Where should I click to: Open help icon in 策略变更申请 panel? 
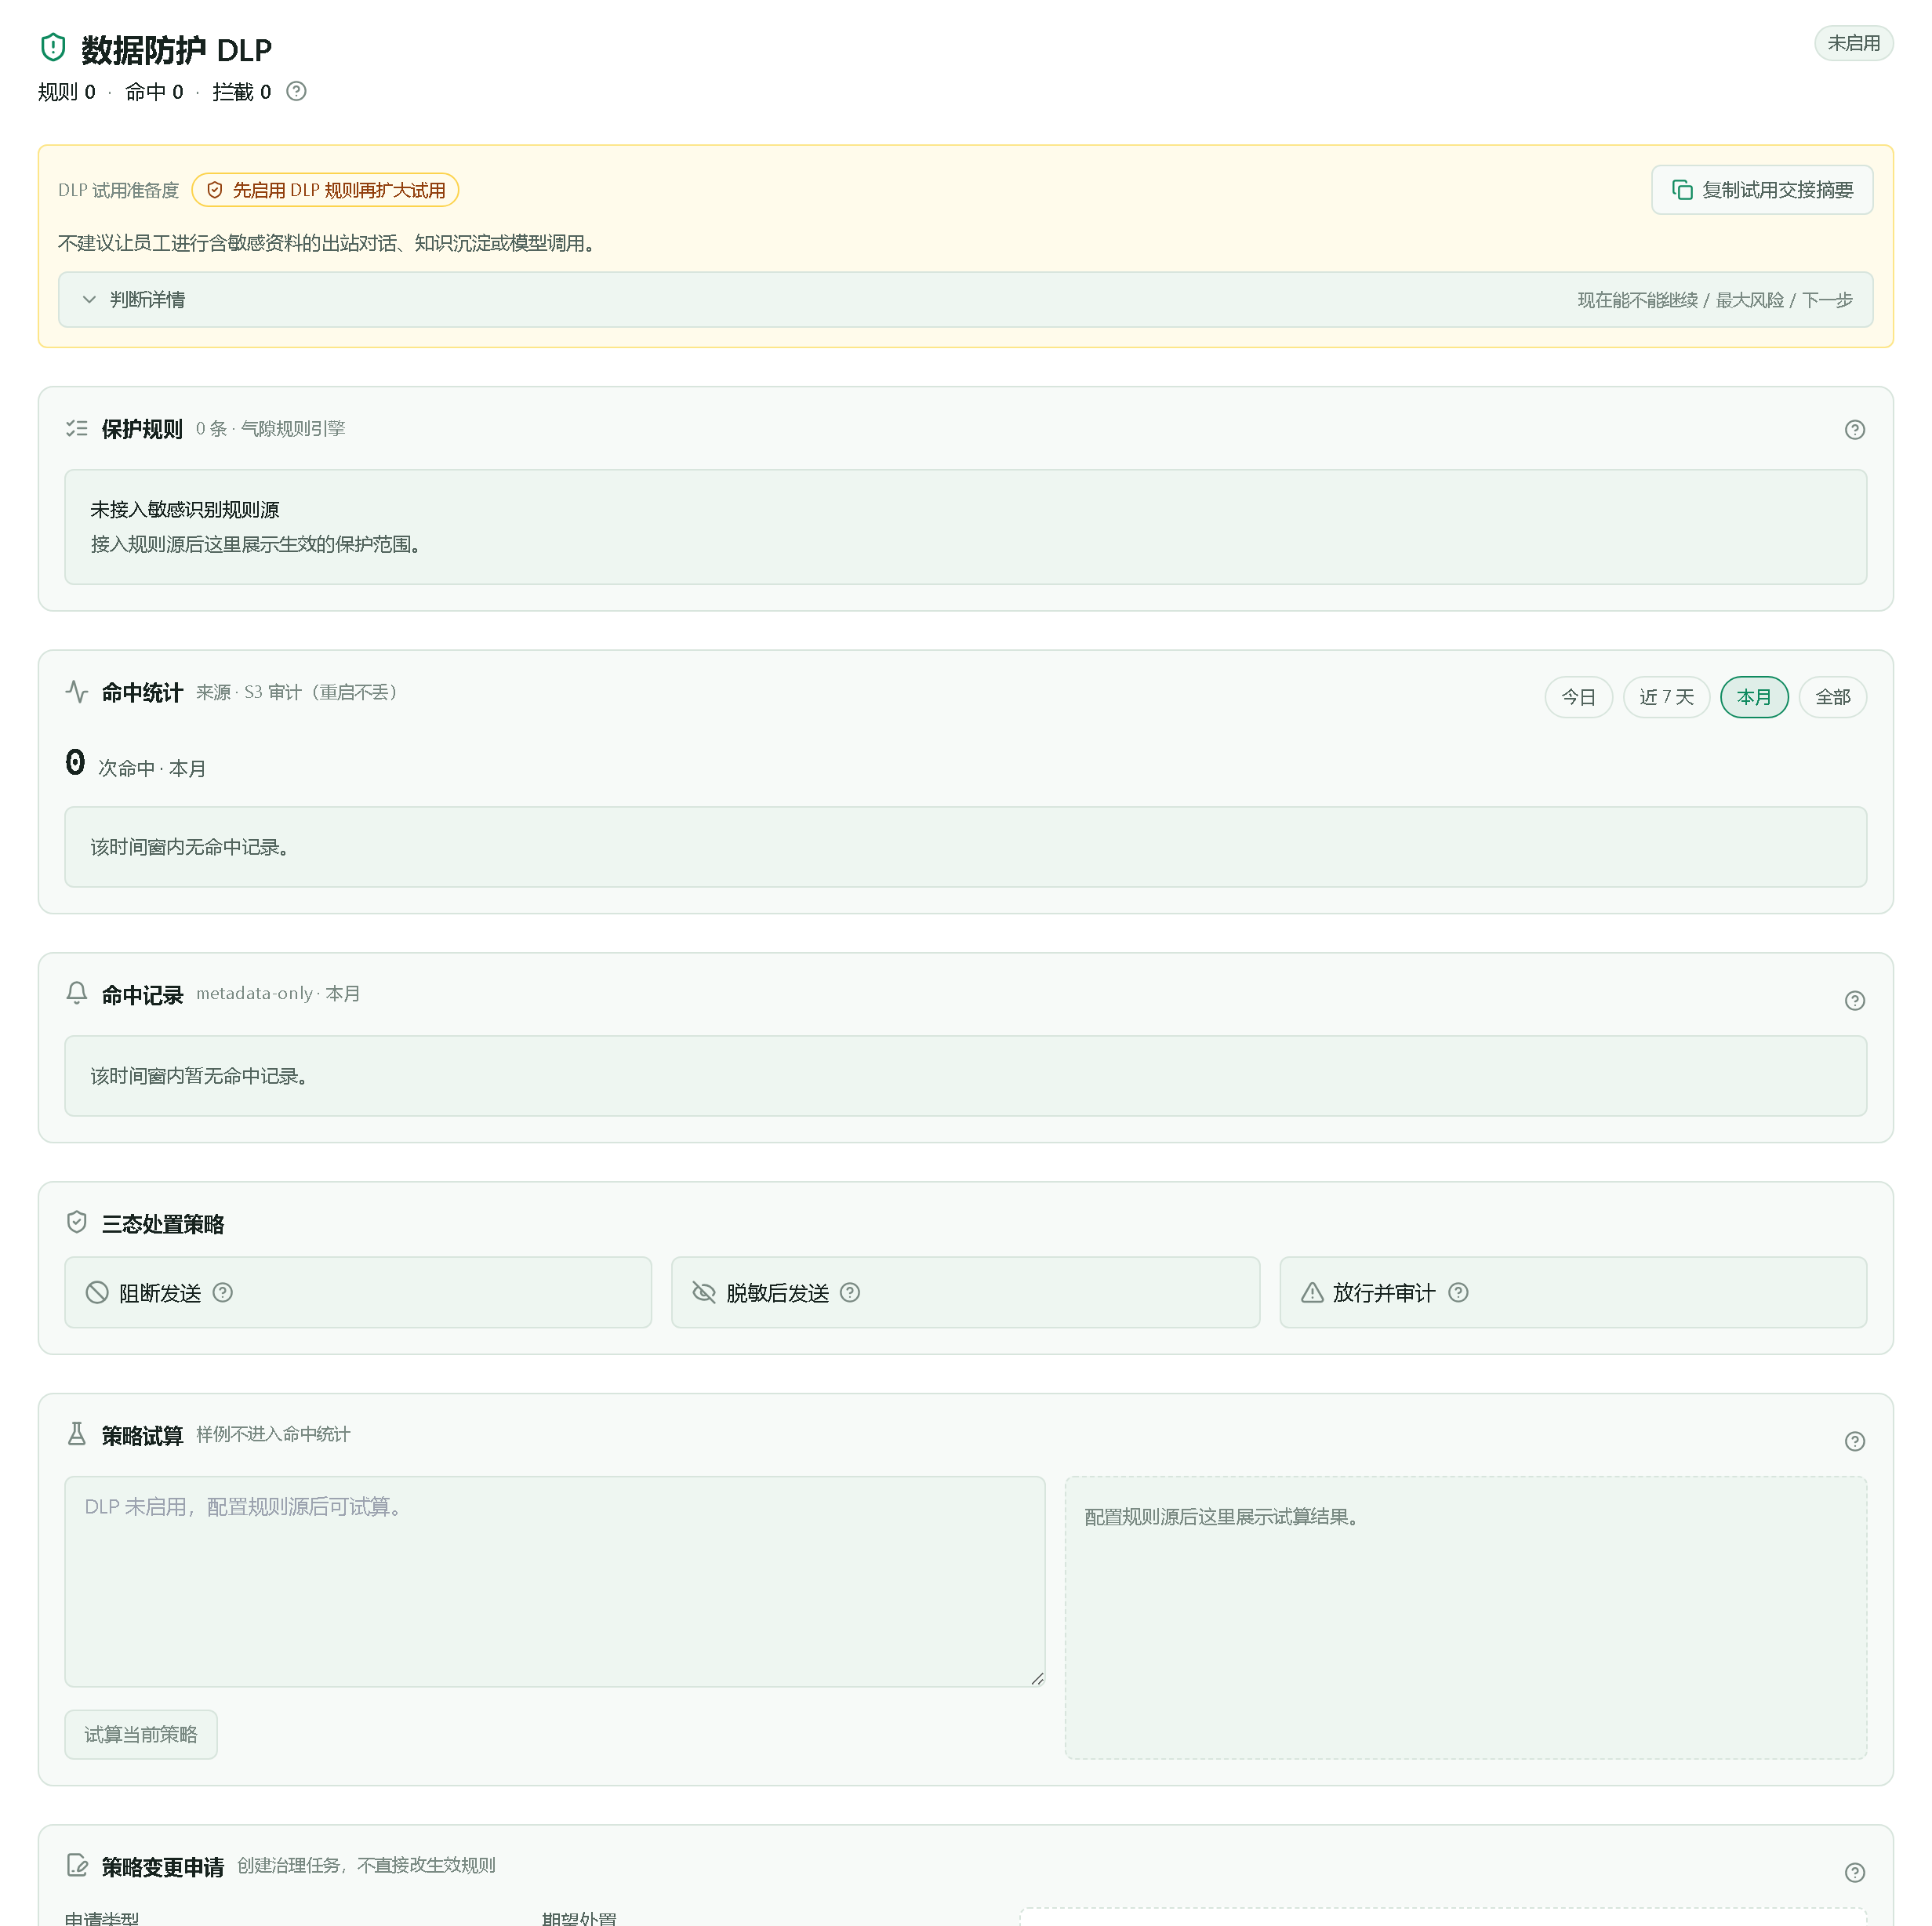[1855, 1872]
